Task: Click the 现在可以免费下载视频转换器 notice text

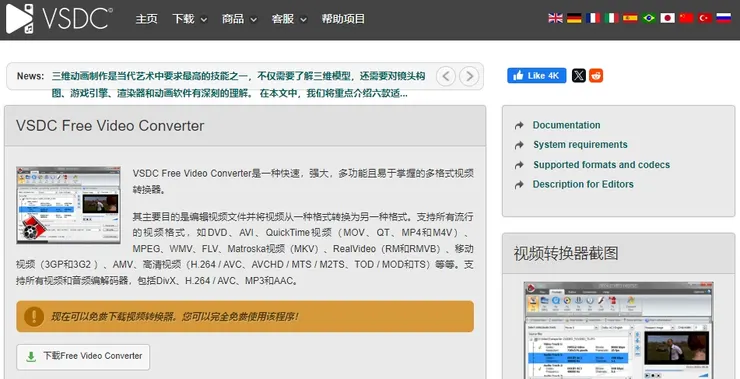Action: point(174,316)
